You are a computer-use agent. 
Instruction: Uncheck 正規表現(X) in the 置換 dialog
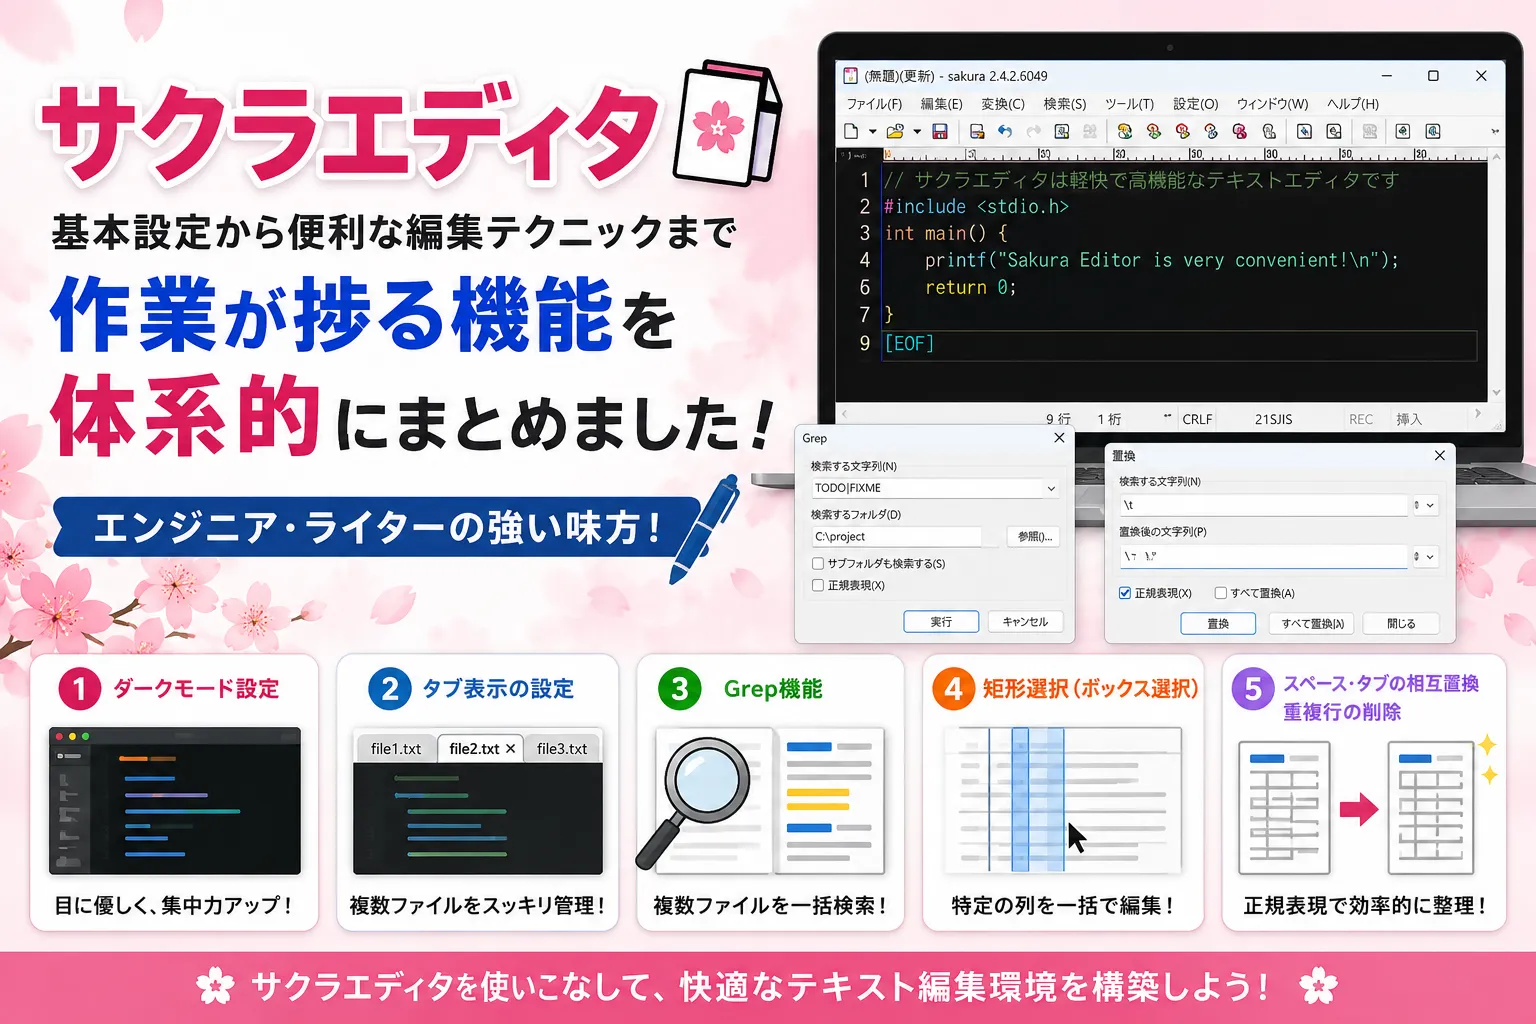(1125, 593)
